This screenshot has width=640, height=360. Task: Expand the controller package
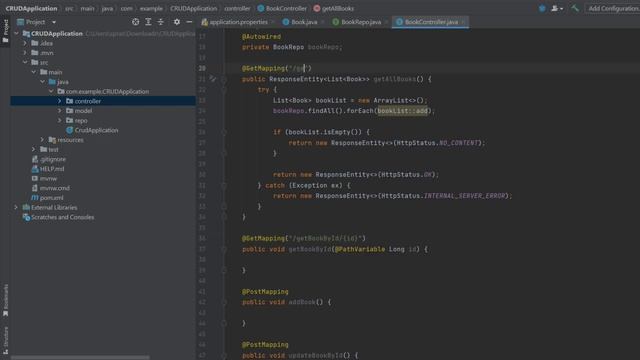pyautogui.click(x=60, y=101)
